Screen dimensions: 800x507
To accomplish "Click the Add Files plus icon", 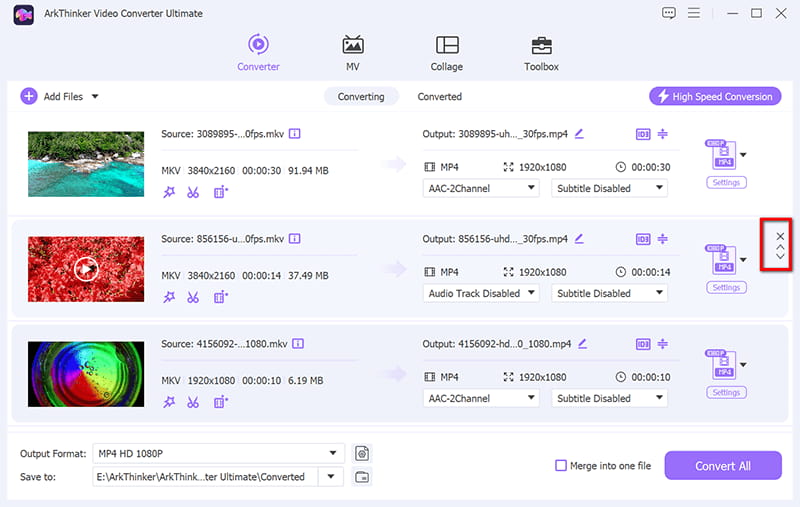I will tap(29, 96).
